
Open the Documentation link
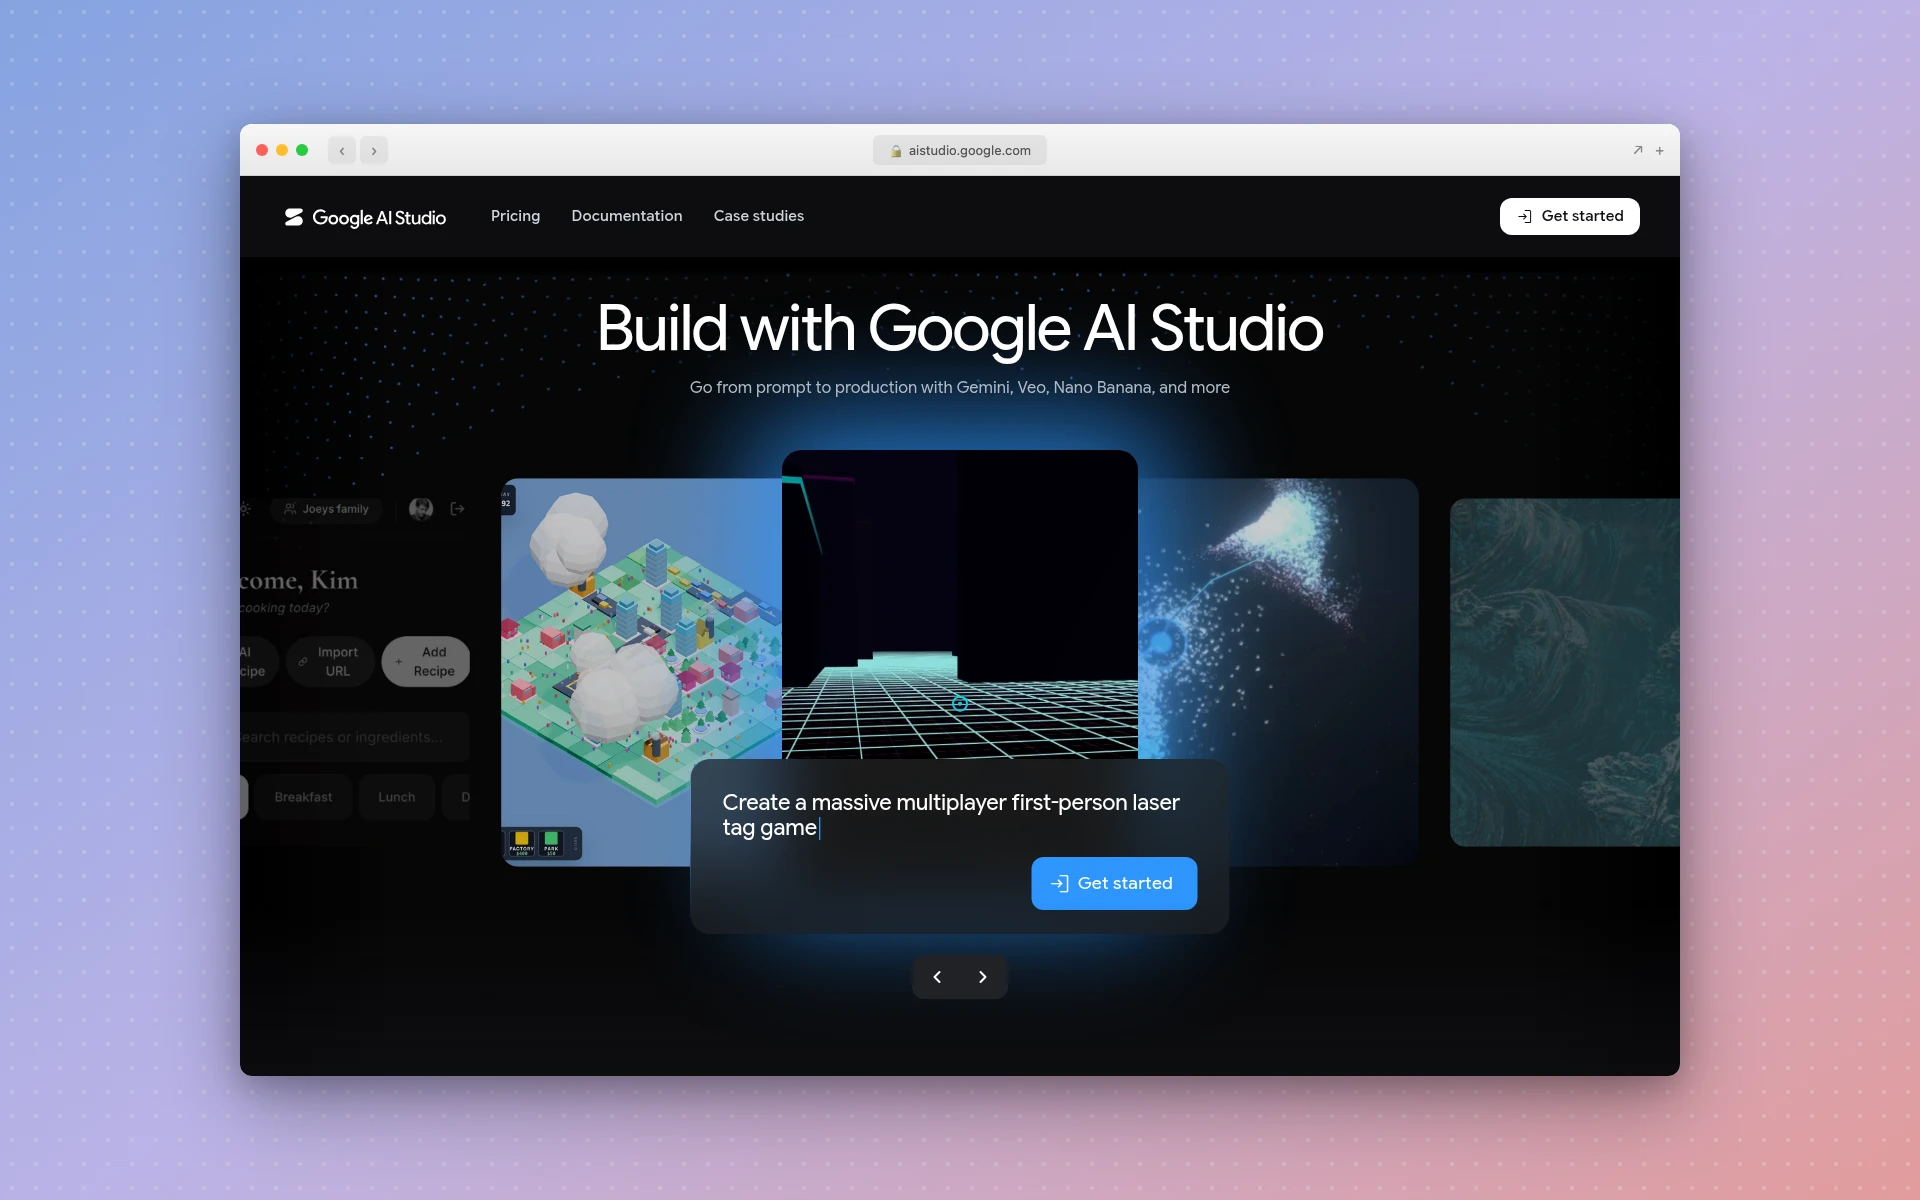tap(627, 216)
